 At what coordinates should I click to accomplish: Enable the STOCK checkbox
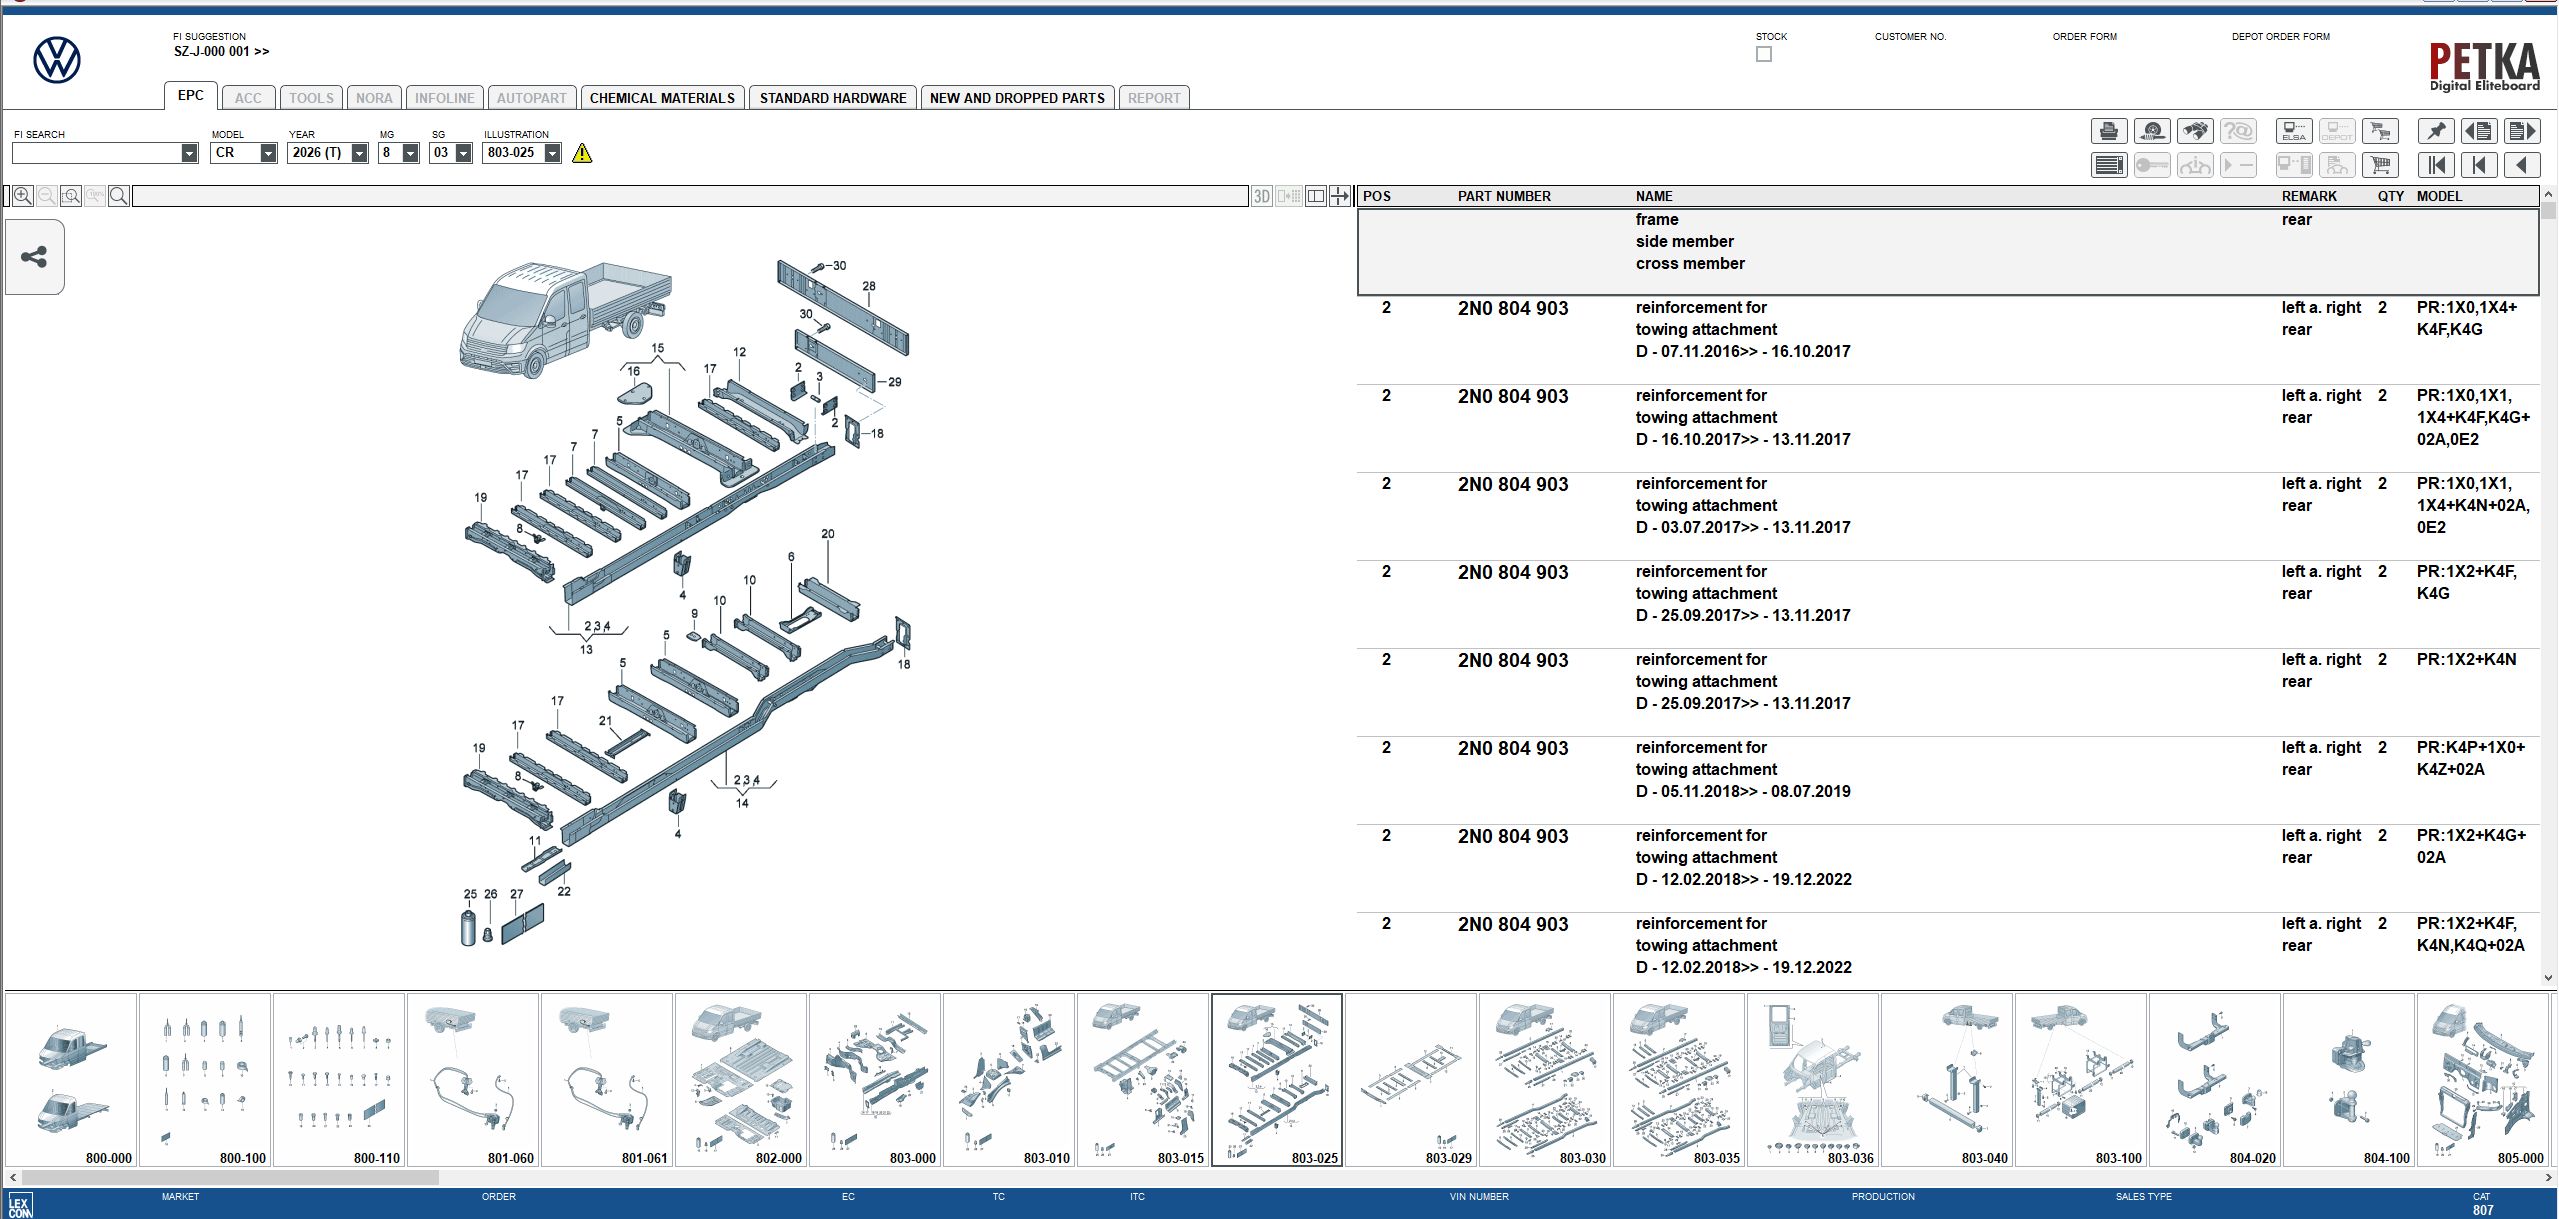click(1763, 54)
